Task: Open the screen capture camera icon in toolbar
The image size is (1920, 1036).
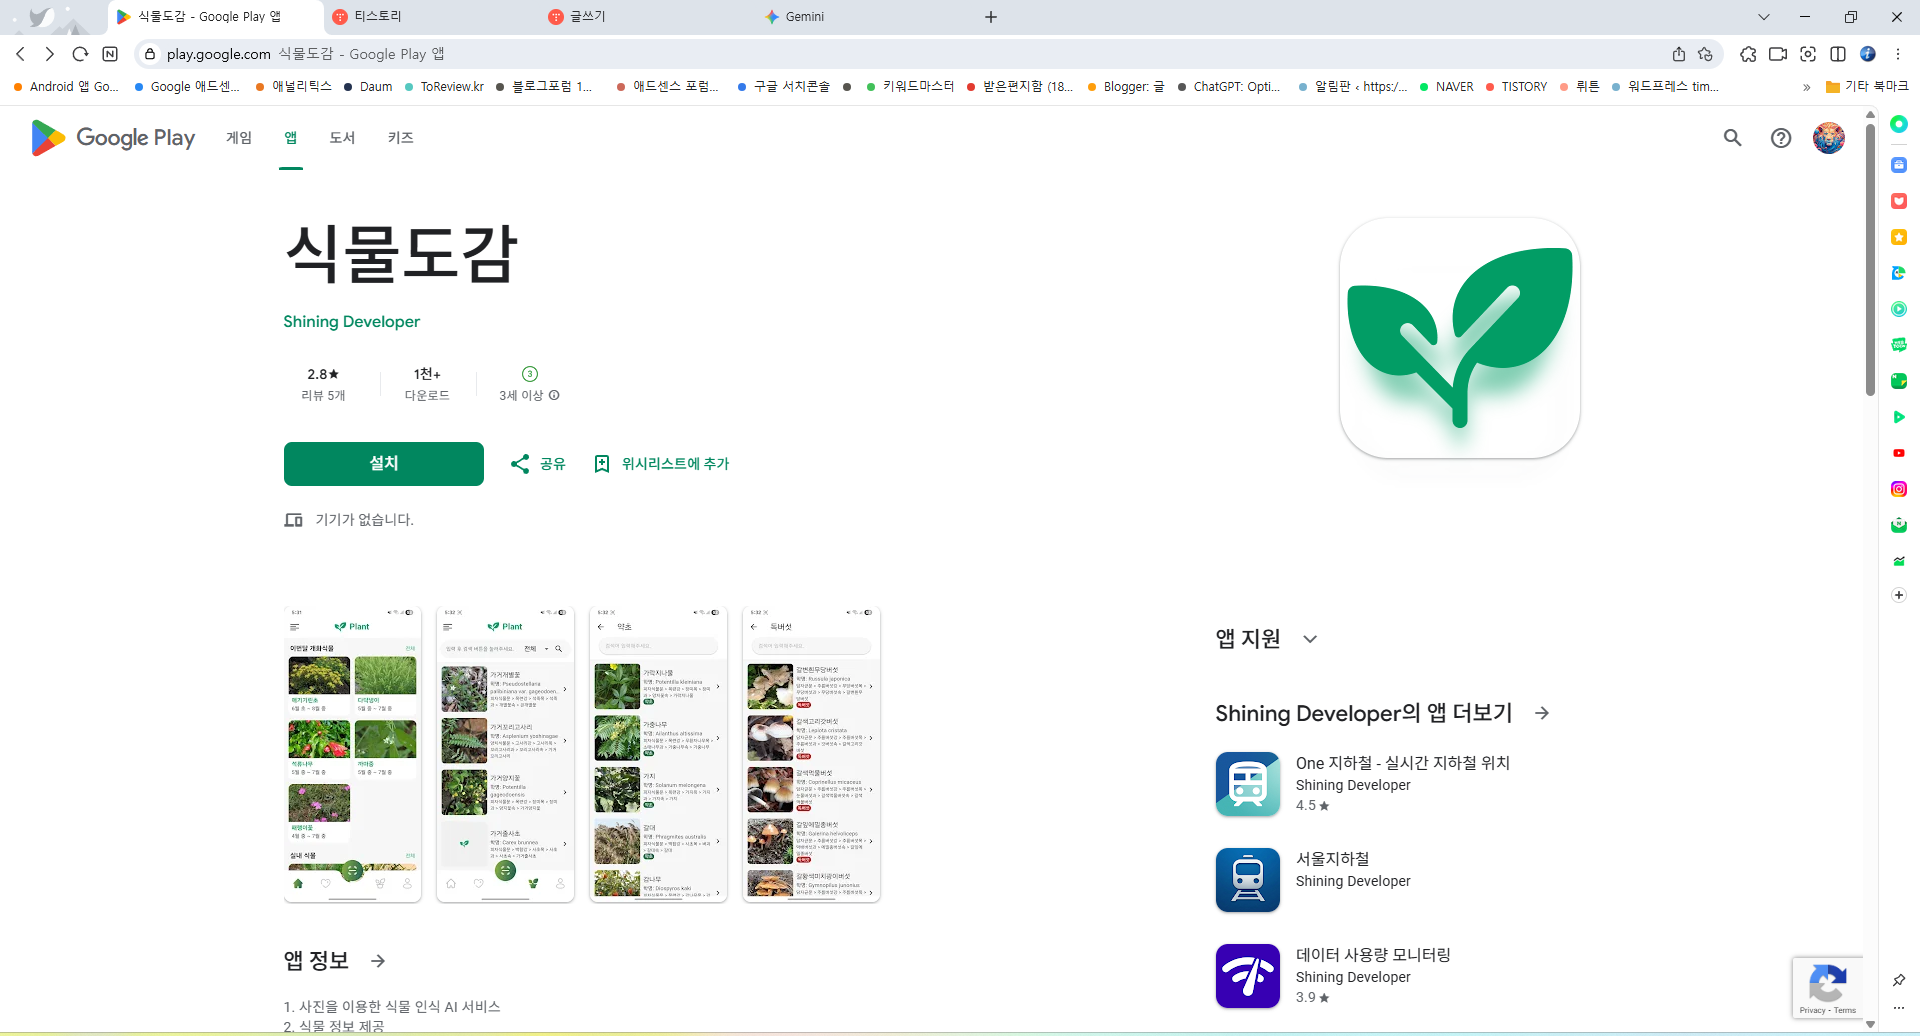Action: (1808, 54)
